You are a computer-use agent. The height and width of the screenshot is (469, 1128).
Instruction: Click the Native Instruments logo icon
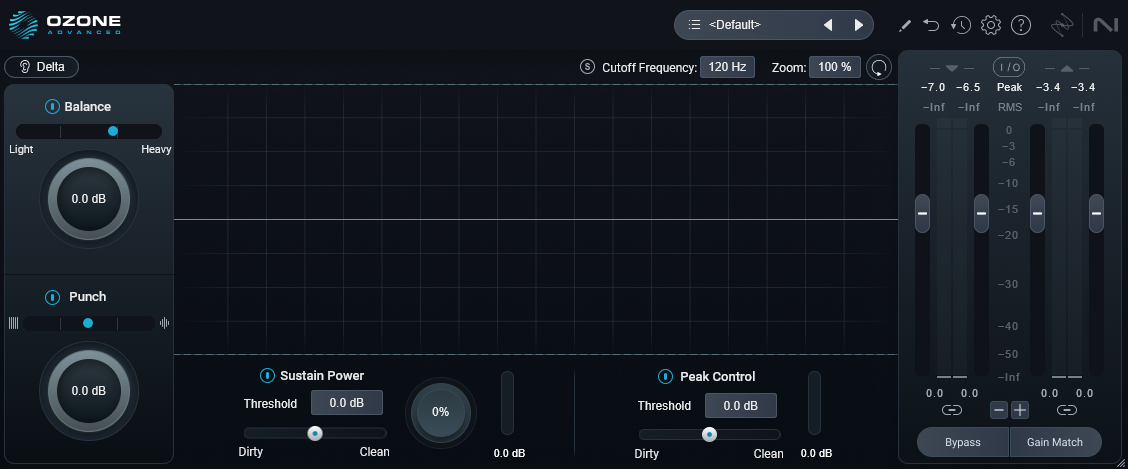pyautogui.click(x=1104, y=25)
